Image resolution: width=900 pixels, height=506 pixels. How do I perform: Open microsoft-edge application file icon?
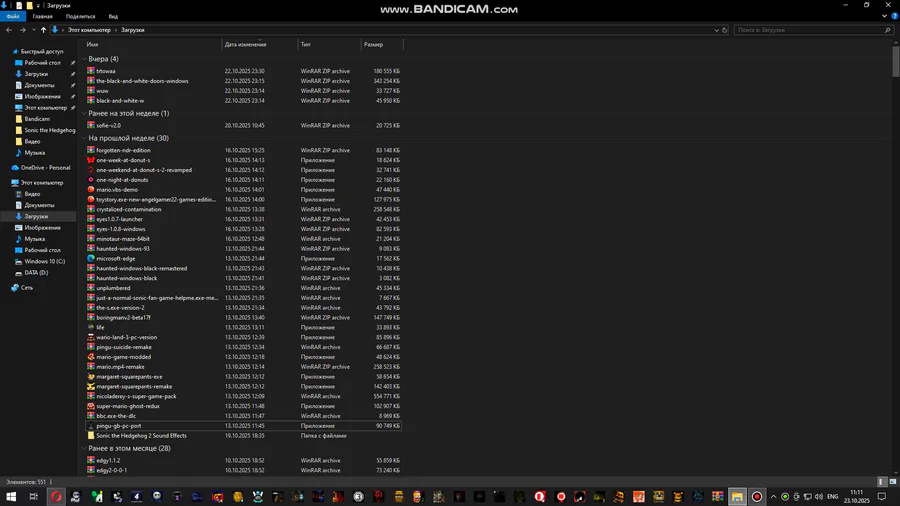(x=91, y=258)
